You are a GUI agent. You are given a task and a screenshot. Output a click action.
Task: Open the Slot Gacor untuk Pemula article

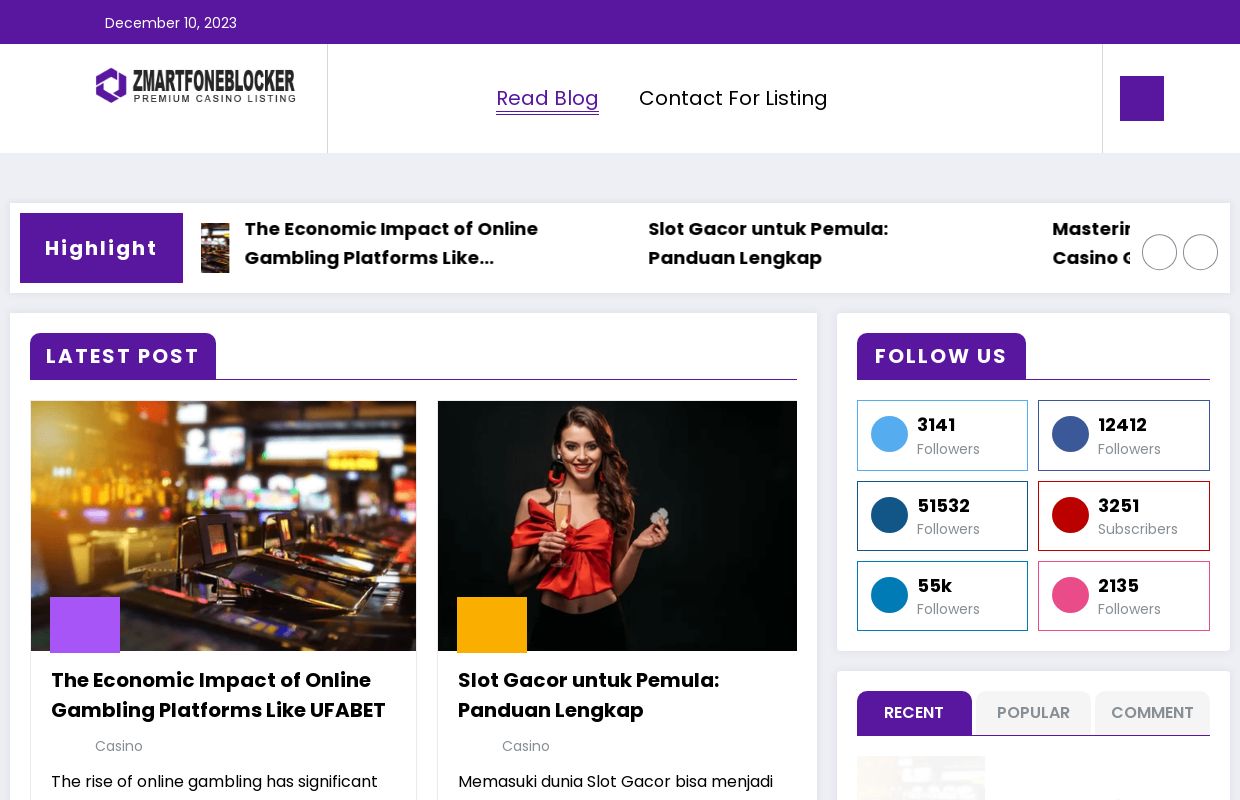click(x=588, y=695)
